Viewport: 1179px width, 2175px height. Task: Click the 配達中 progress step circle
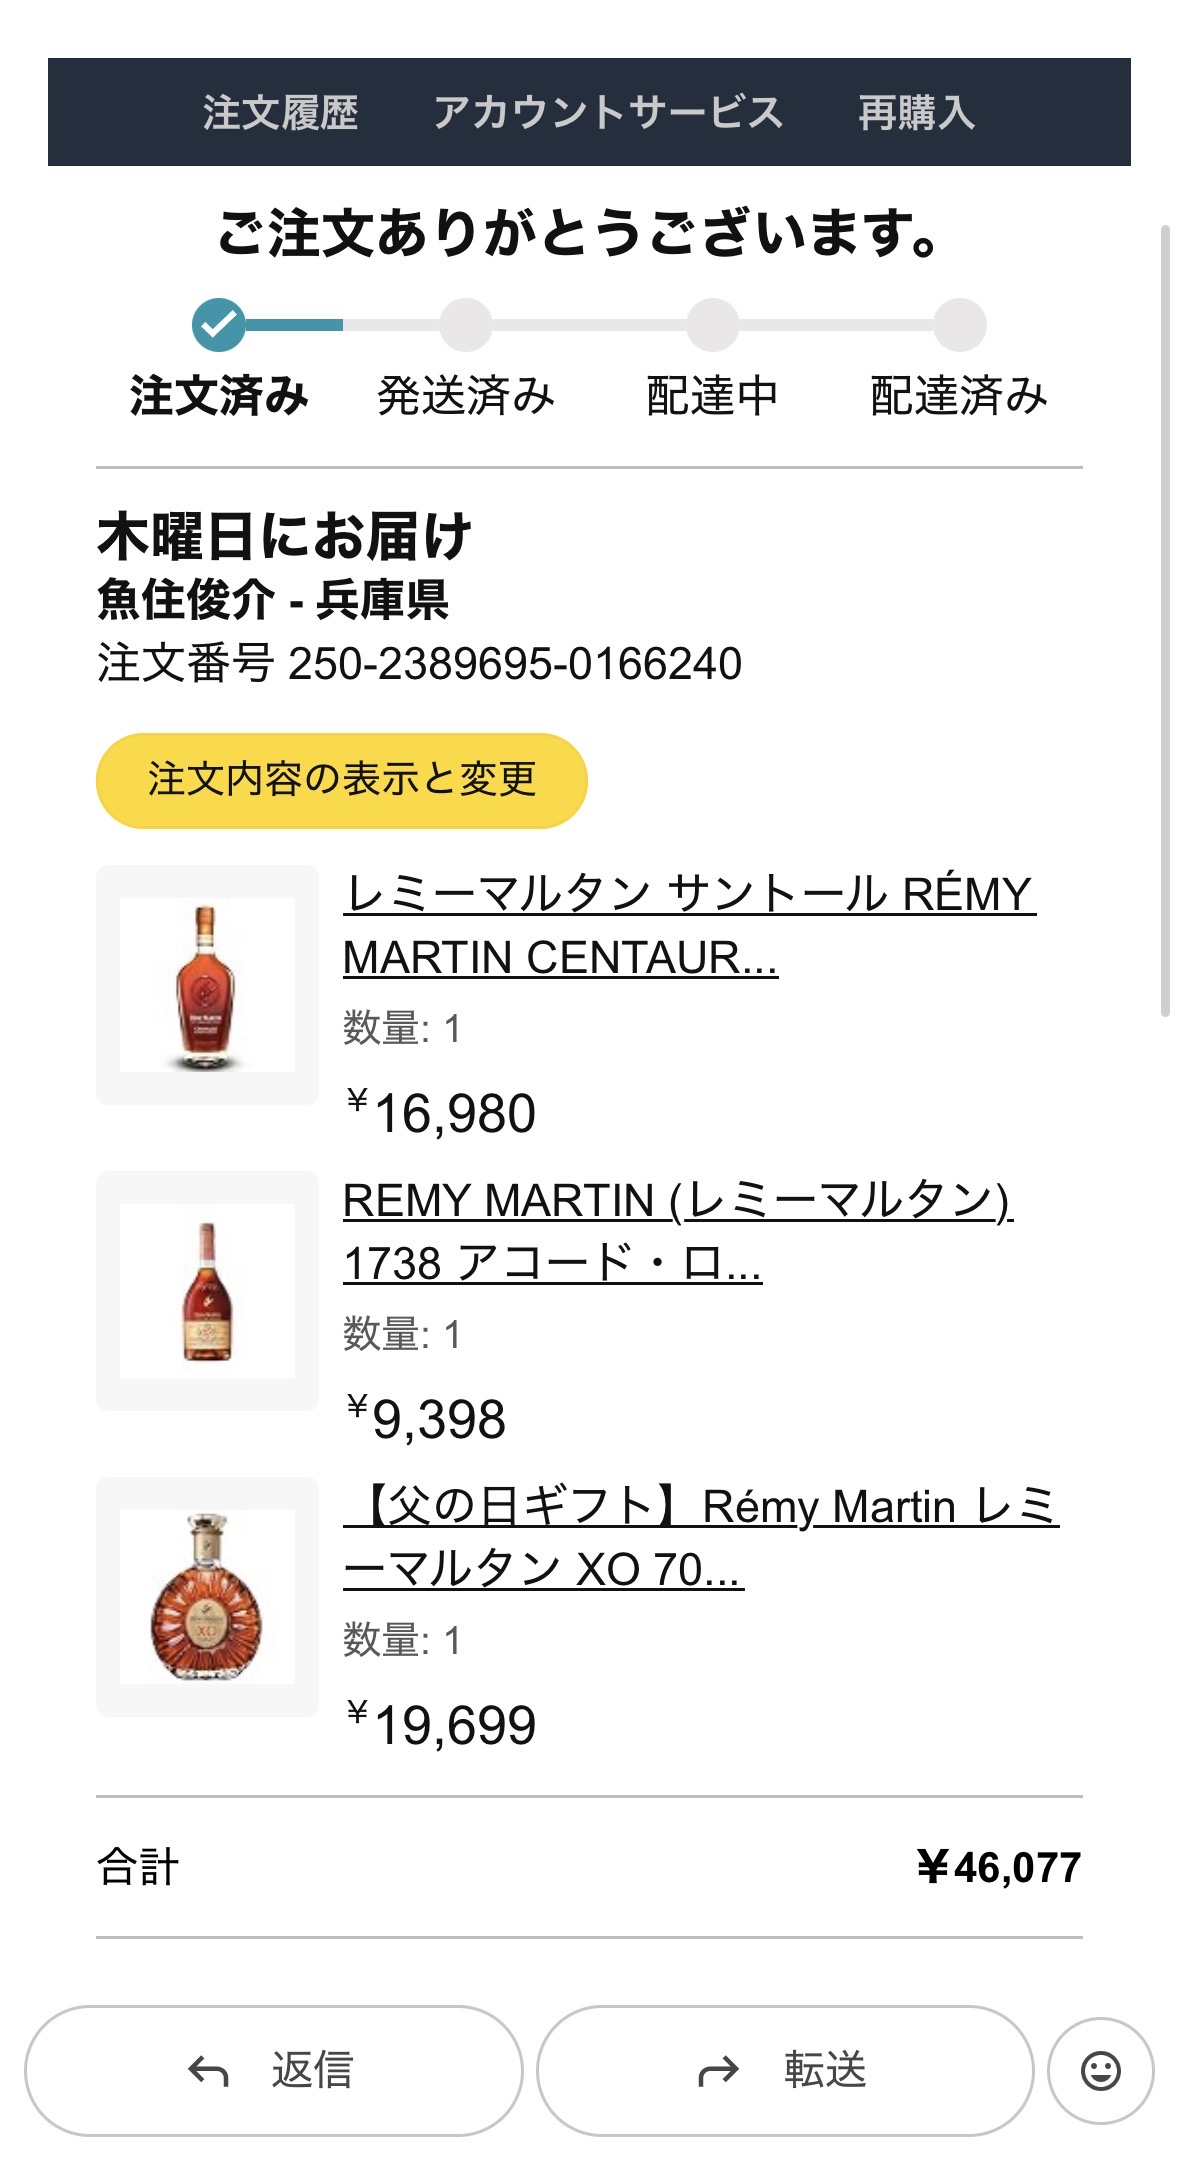712,324
